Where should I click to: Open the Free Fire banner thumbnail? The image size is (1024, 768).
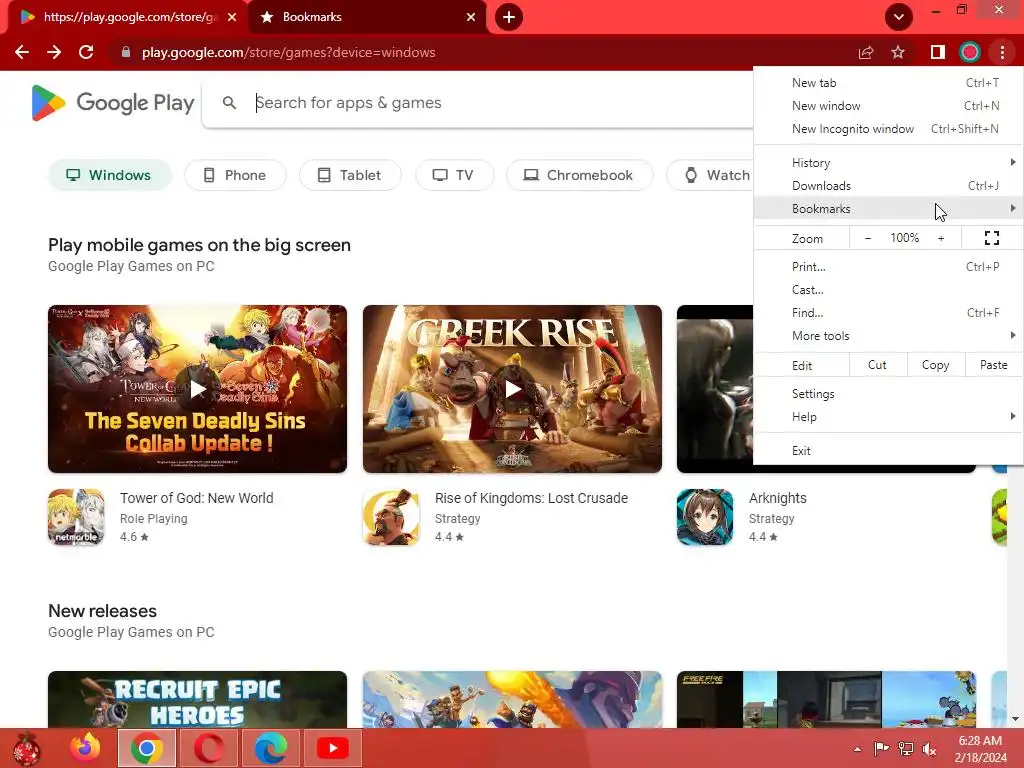pos(827,699)
